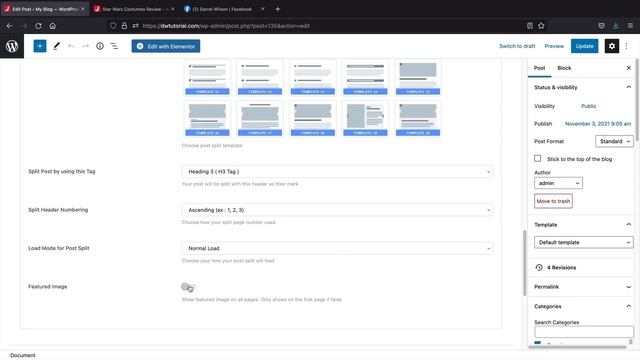Open a new browser tab
640x360 pixels.
point(278,9)
